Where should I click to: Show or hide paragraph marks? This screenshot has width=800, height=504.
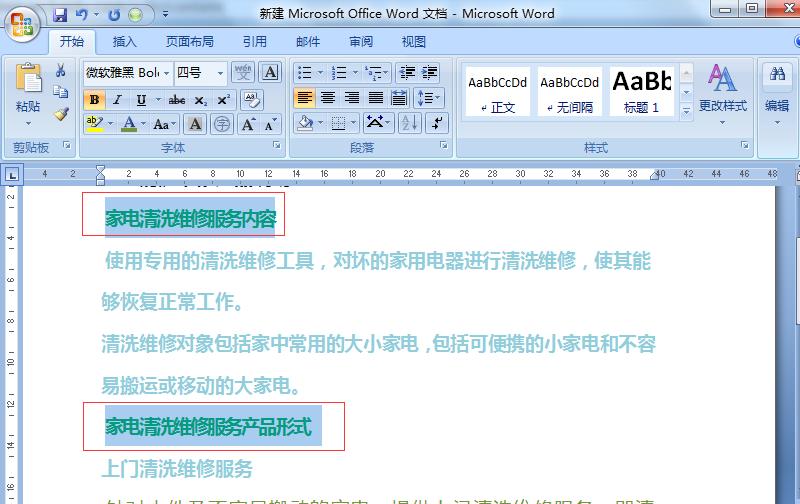[x=437, y=123]
